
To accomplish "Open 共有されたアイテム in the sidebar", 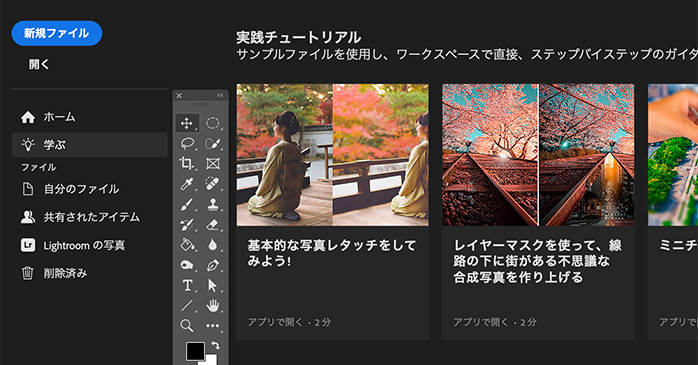I will point(89,217).
